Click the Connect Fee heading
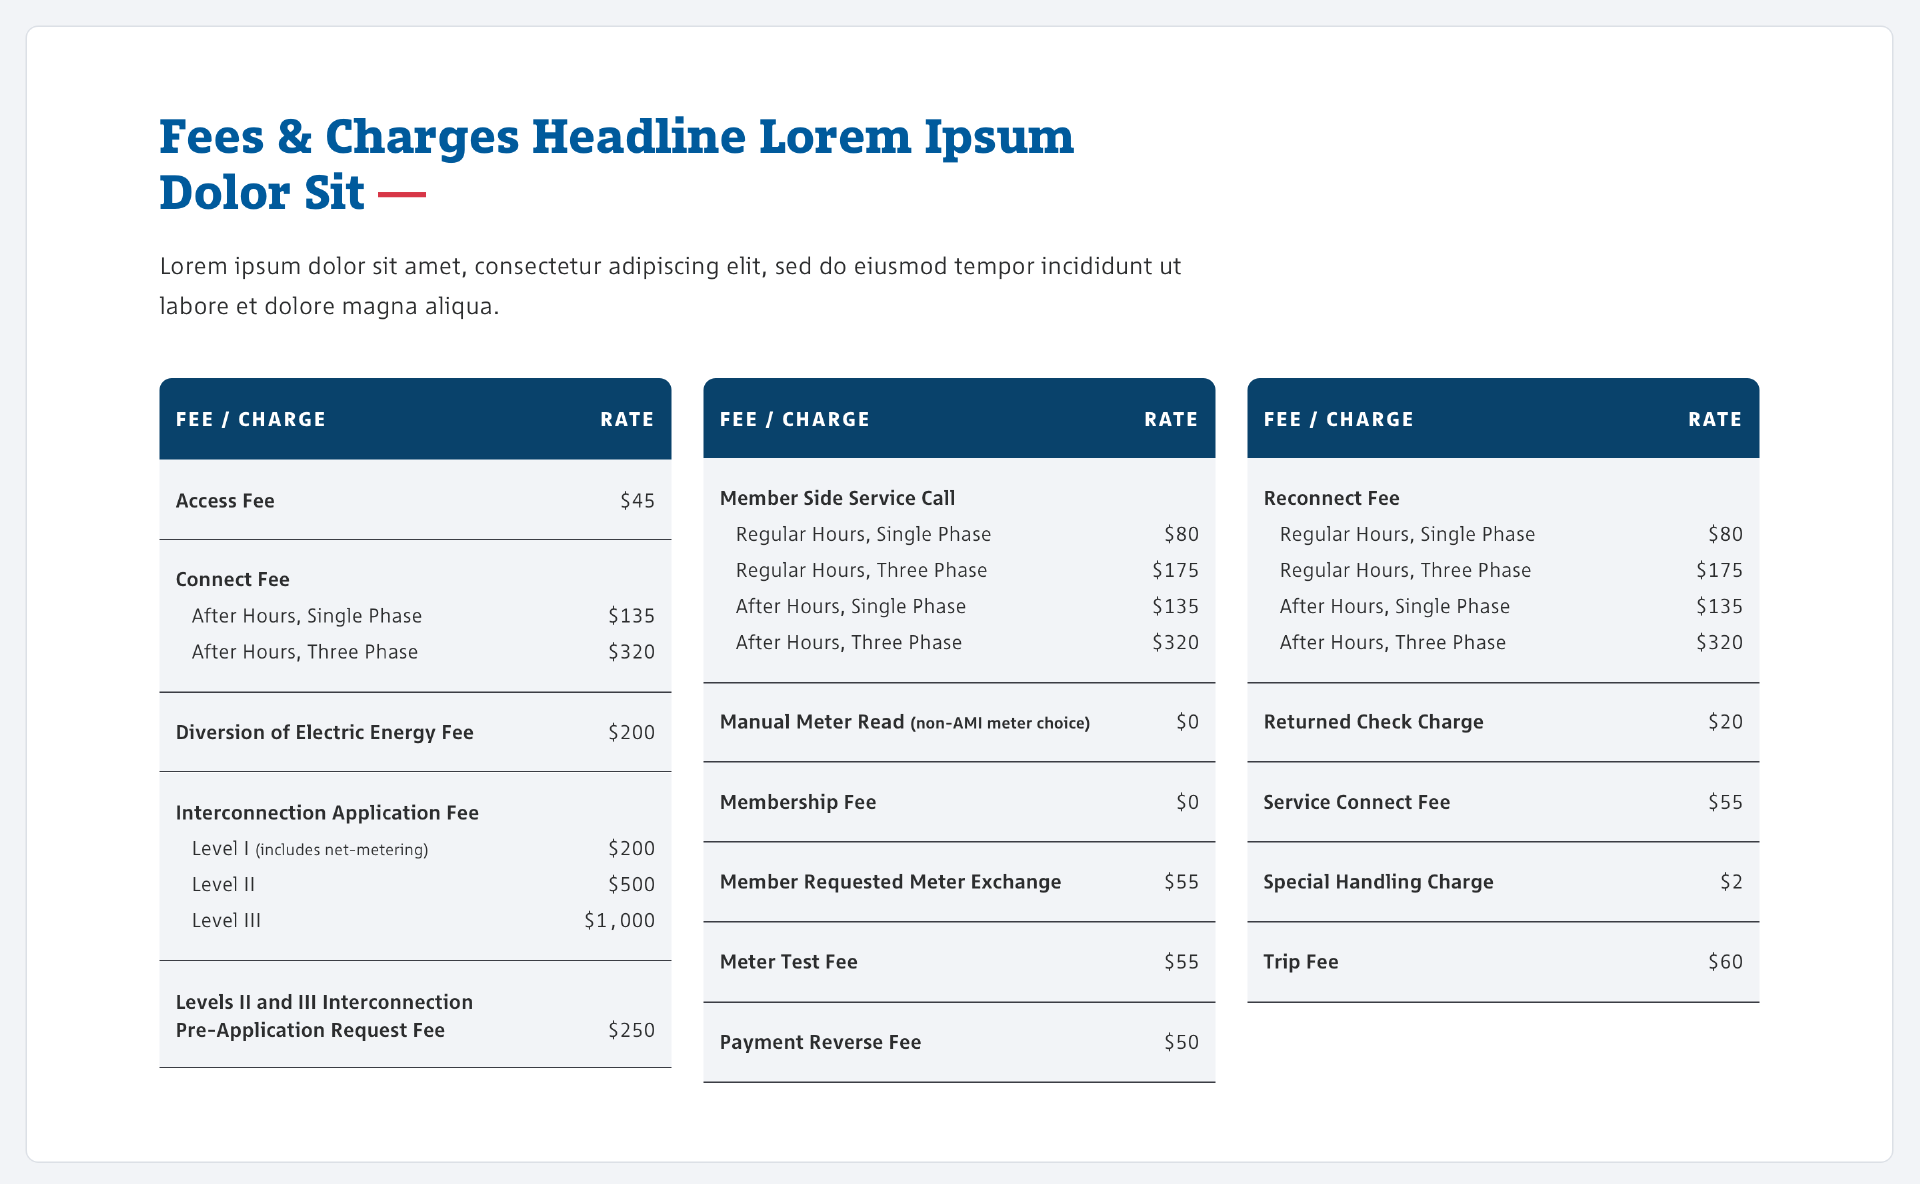 tap(232, 579)
